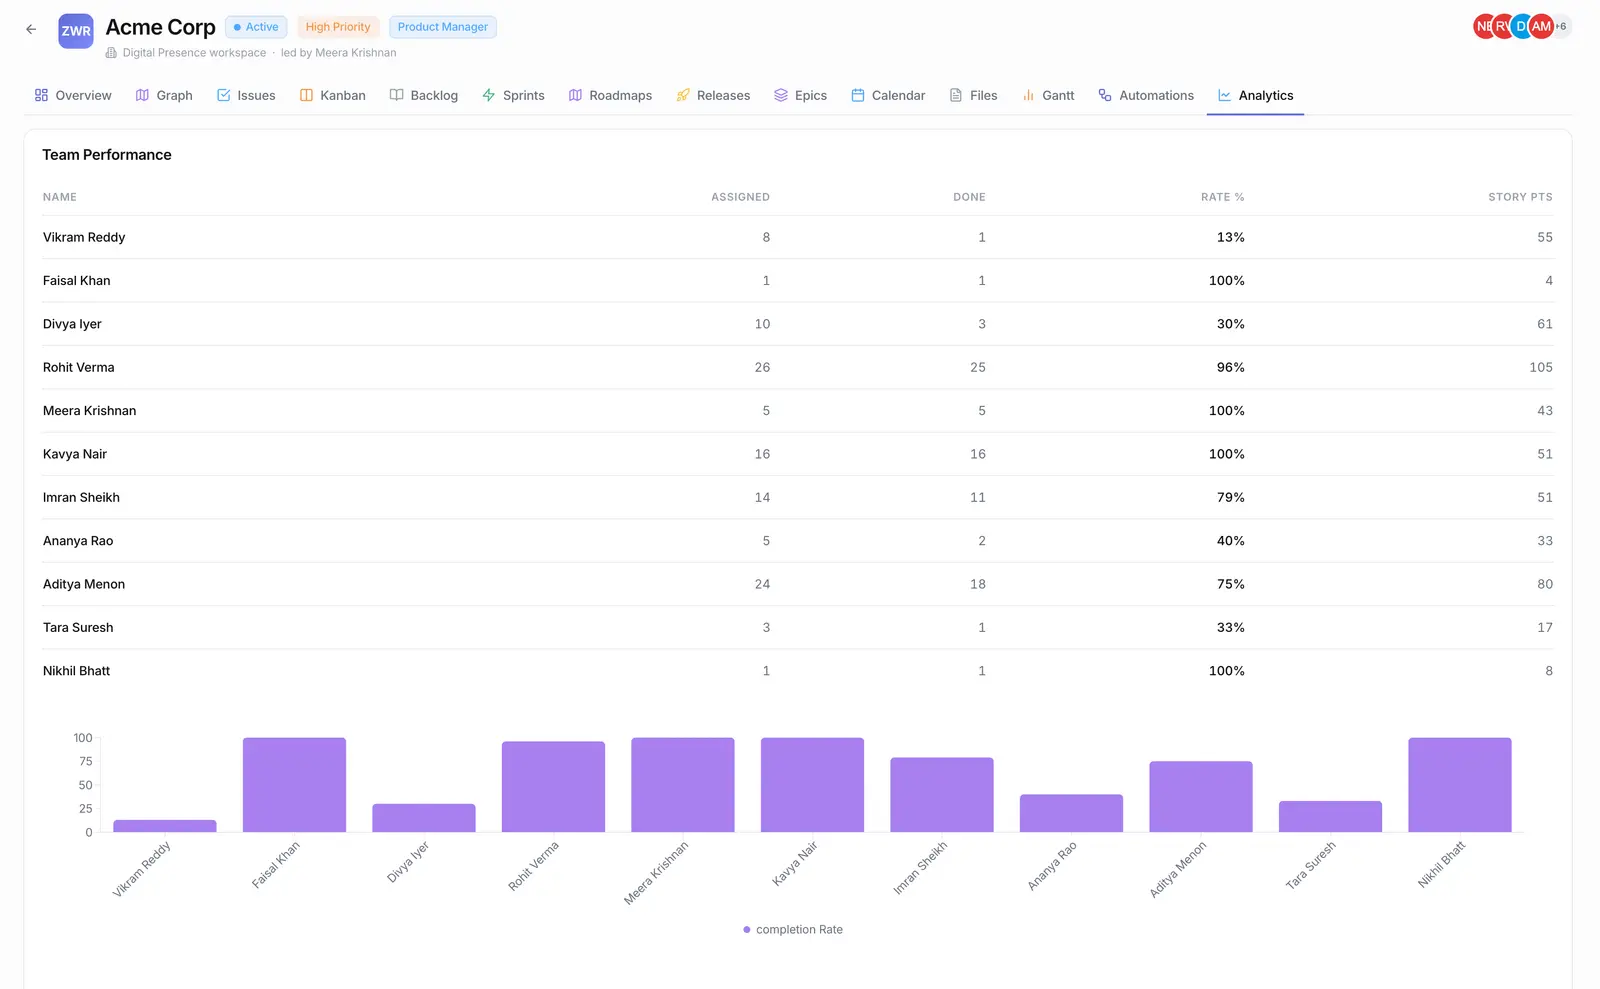Click Faisal Khan's bar in chart

294,785
